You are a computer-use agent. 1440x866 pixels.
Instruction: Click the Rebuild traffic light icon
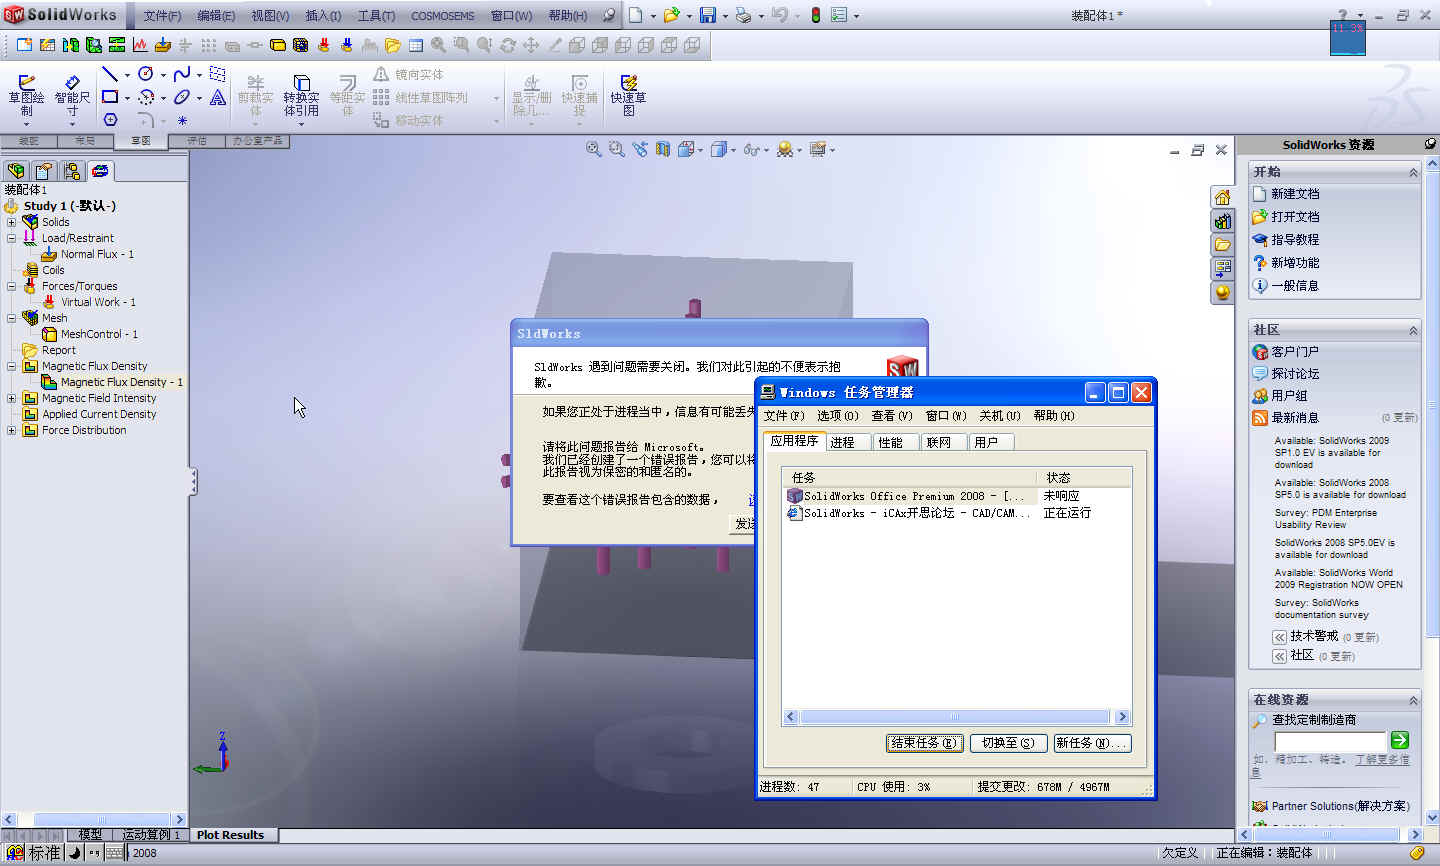click(816, 15)
